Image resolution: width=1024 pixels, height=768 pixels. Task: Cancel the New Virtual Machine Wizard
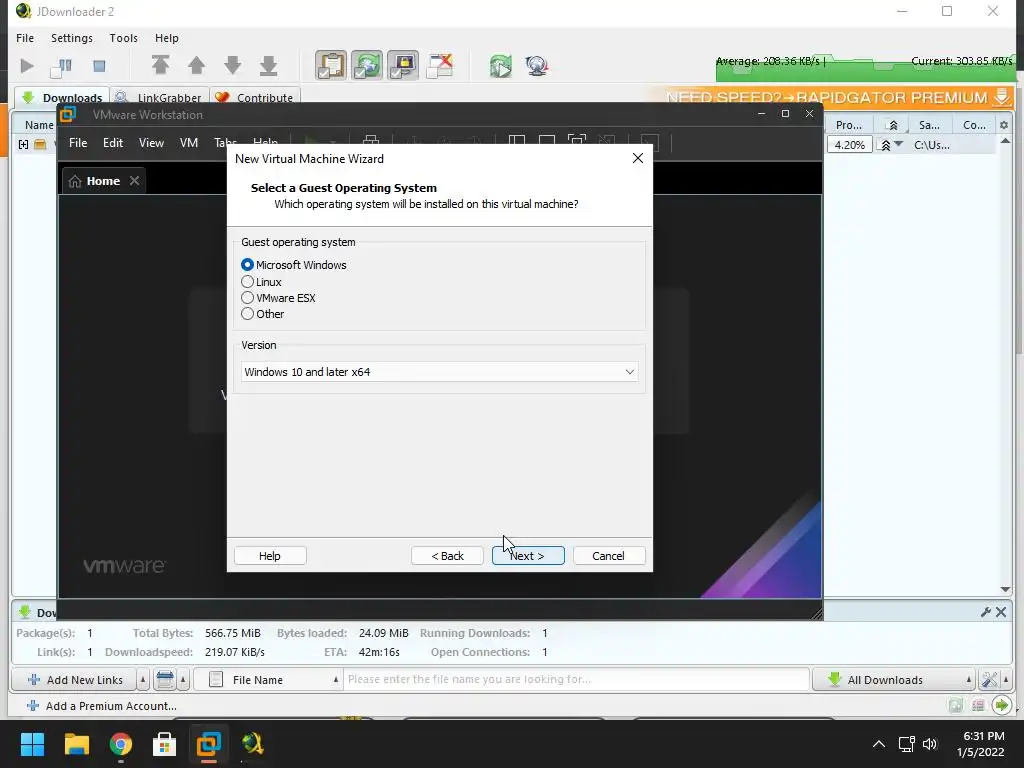coord(609,556)
